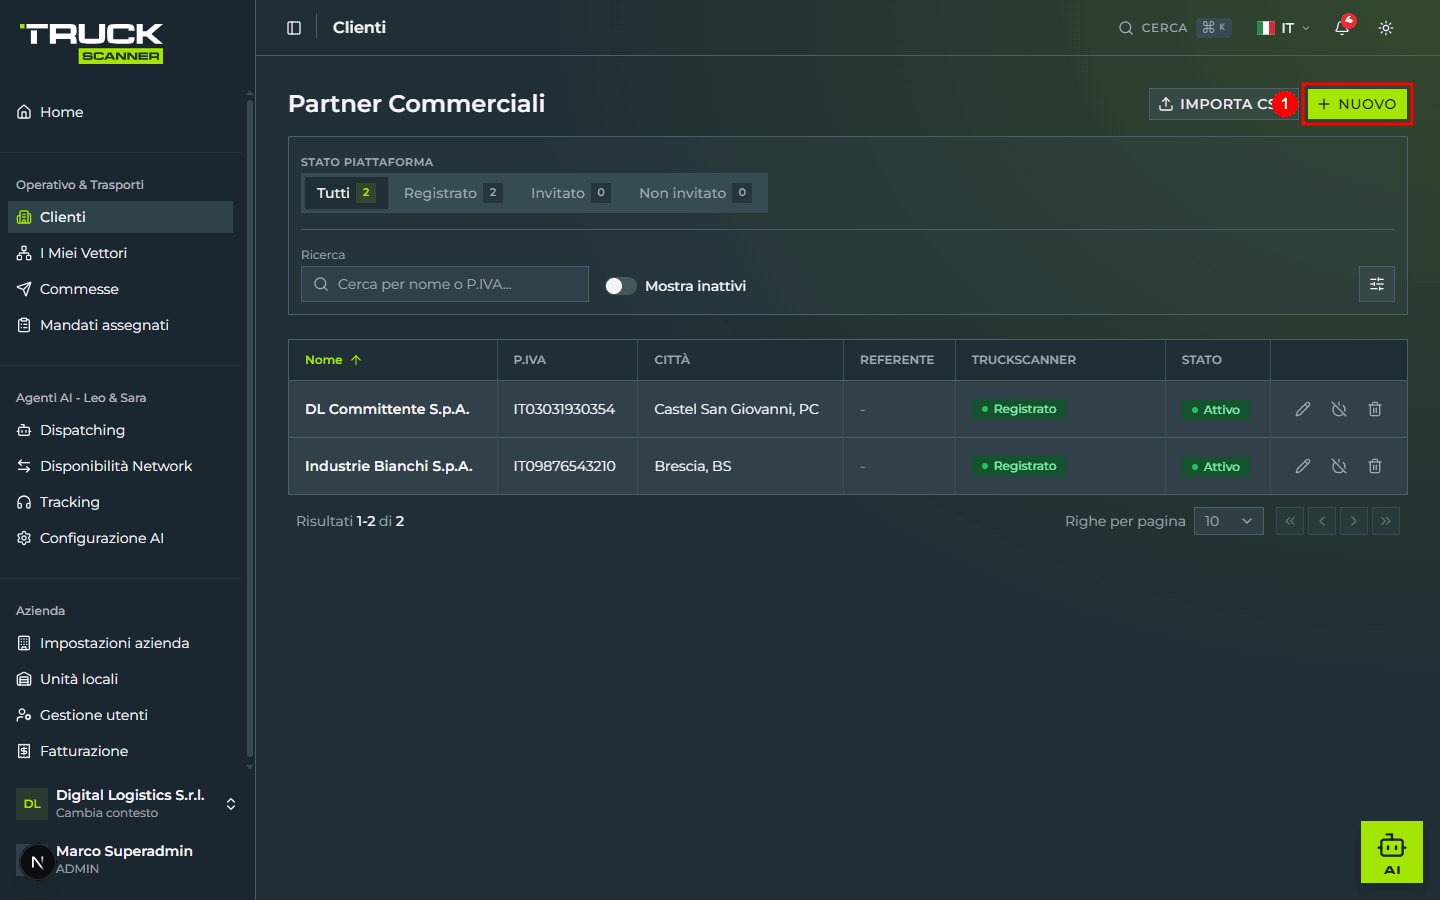Go to the previous results page
This screenshot has width=1440, height=900.
click(1322, 521)
